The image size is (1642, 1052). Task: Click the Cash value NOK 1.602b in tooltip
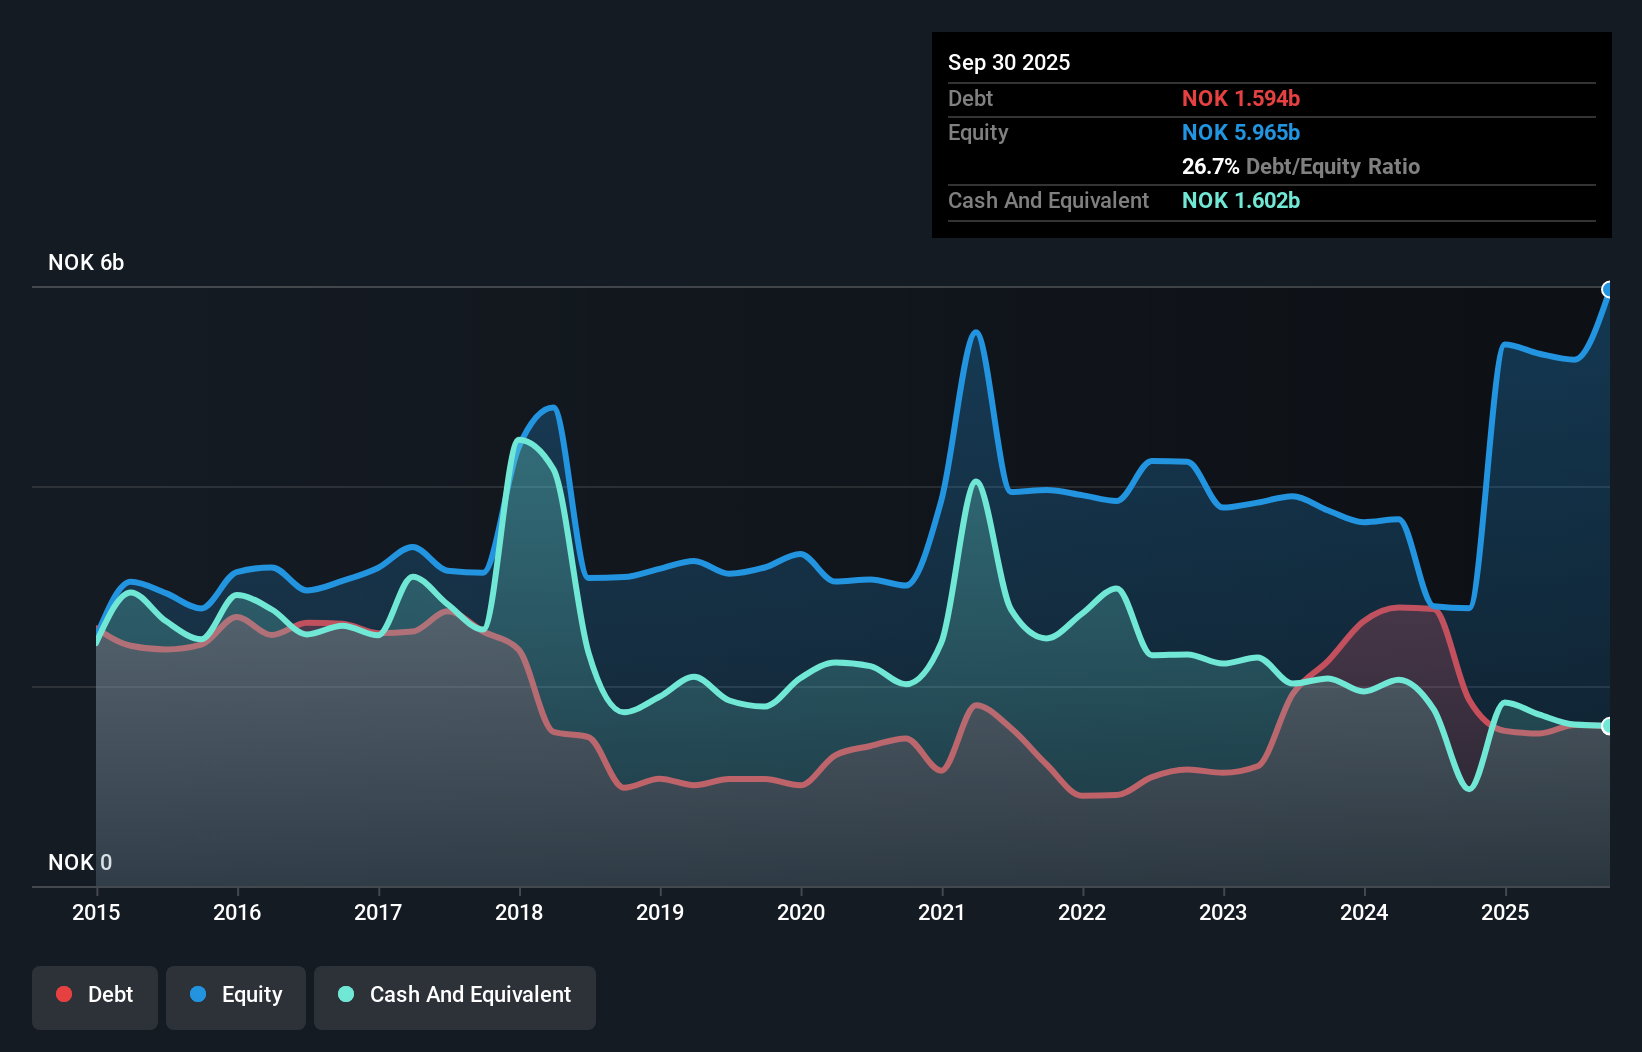click(1240, 200)
